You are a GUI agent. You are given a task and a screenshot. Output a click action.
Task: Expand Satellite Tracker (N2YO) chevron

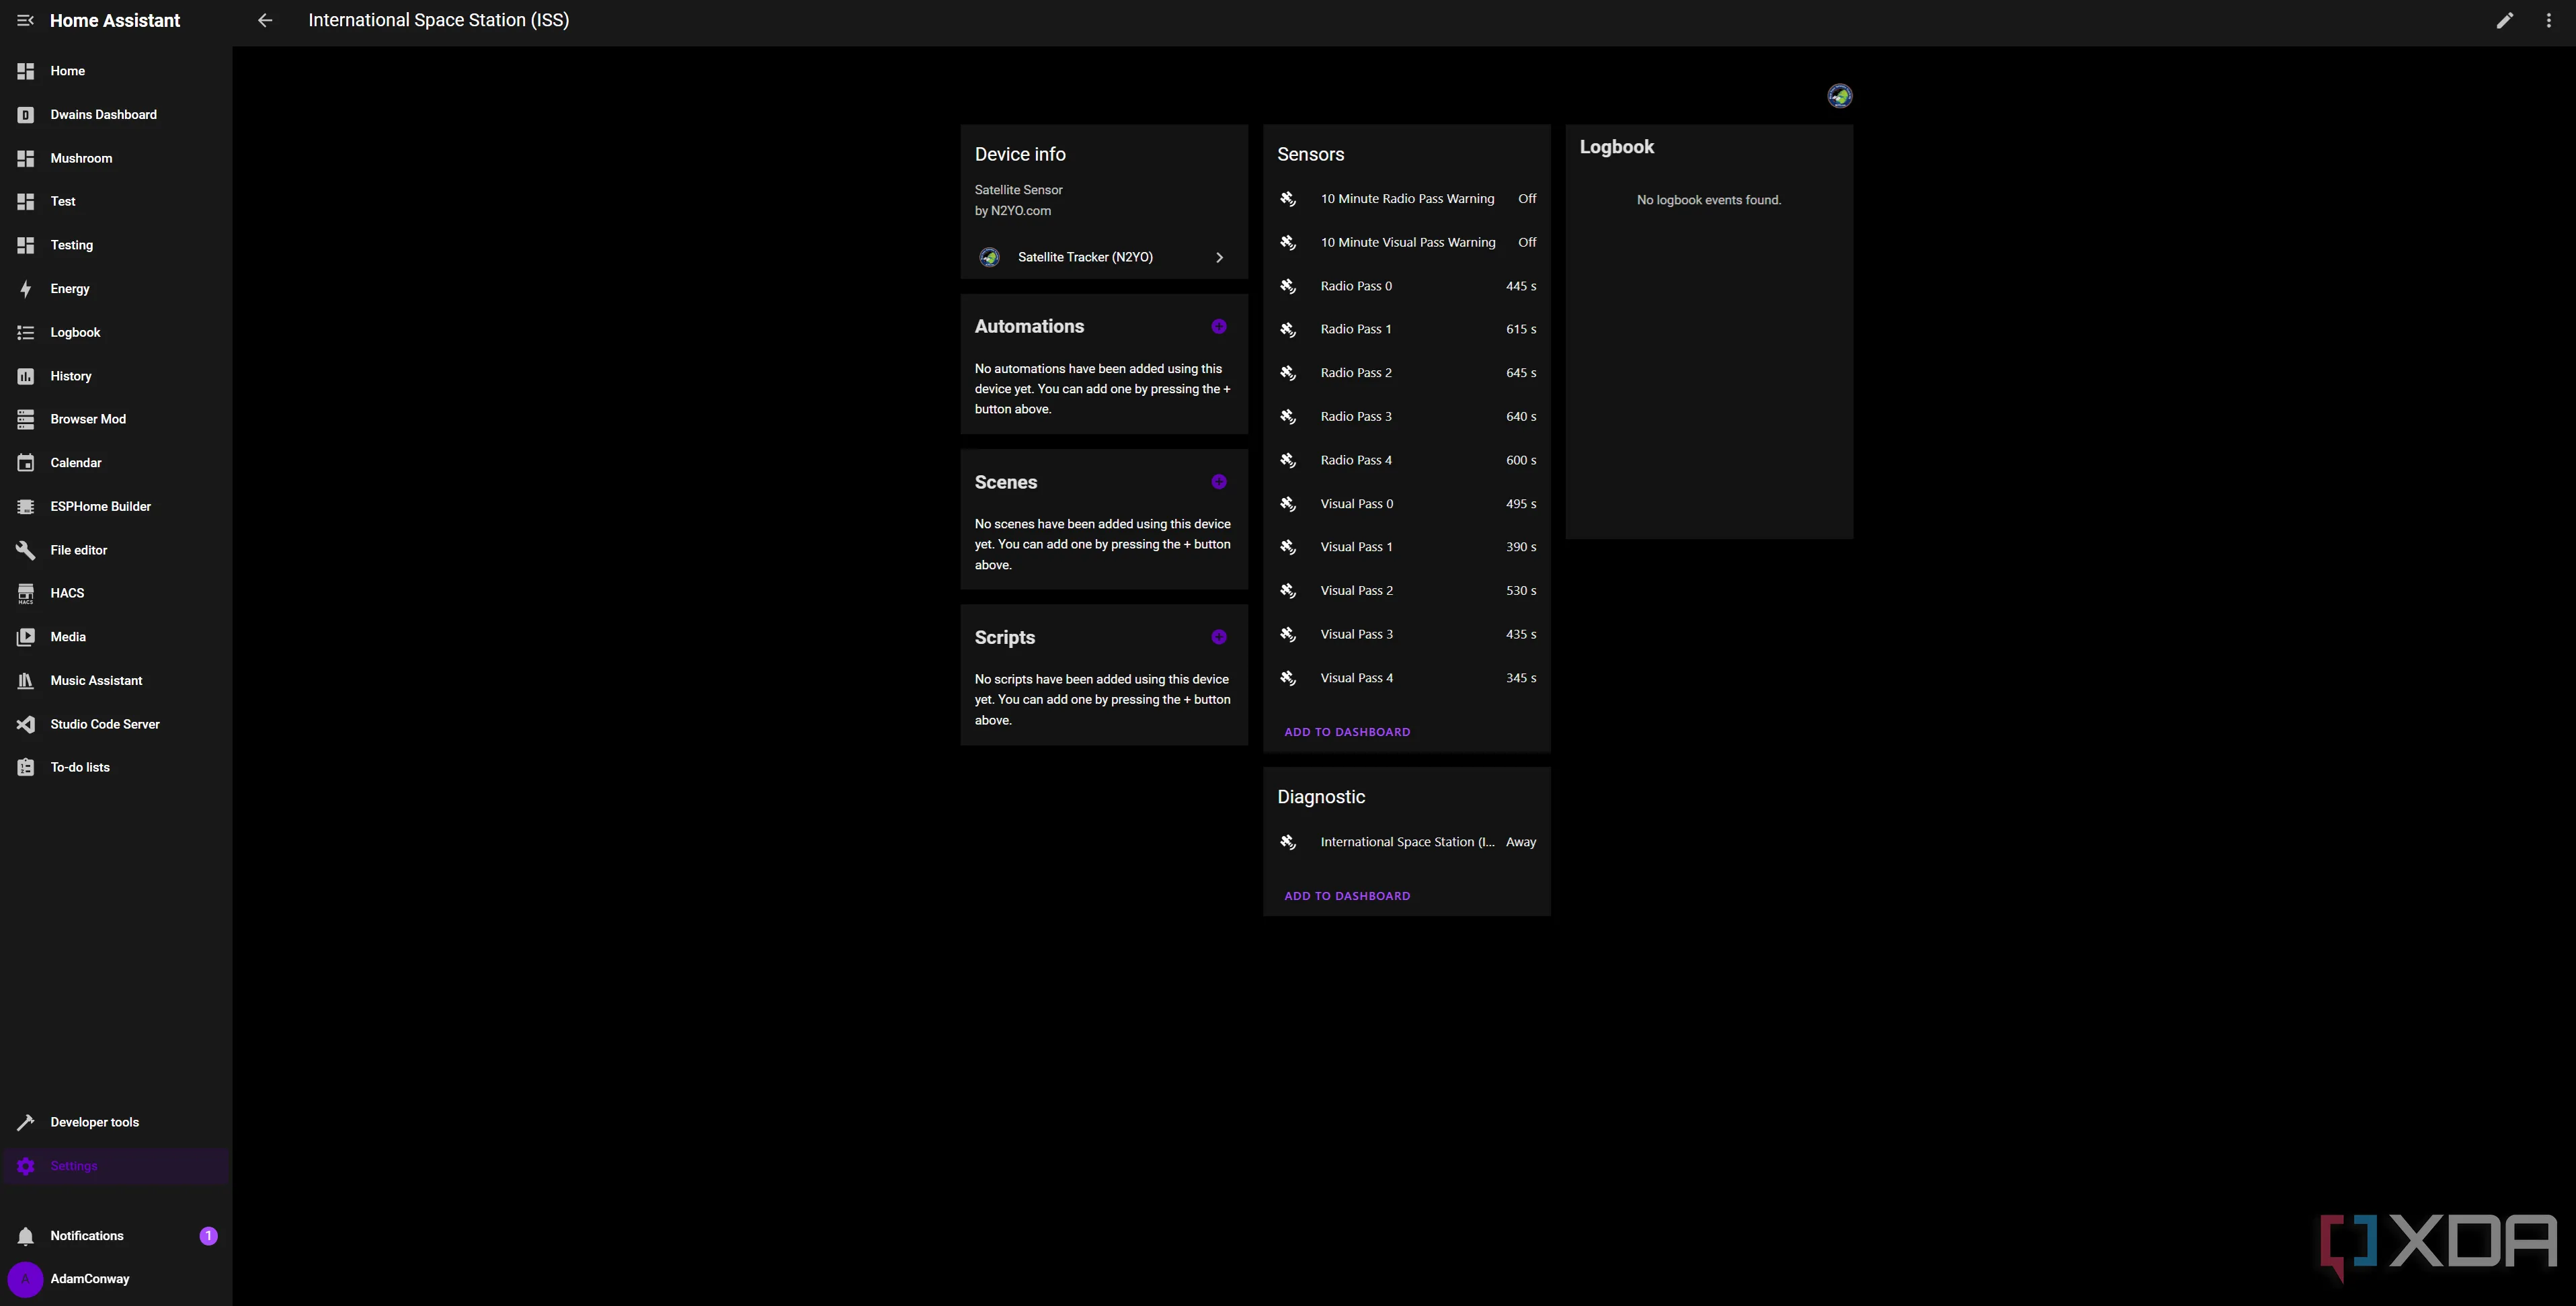coord(1219,258)
